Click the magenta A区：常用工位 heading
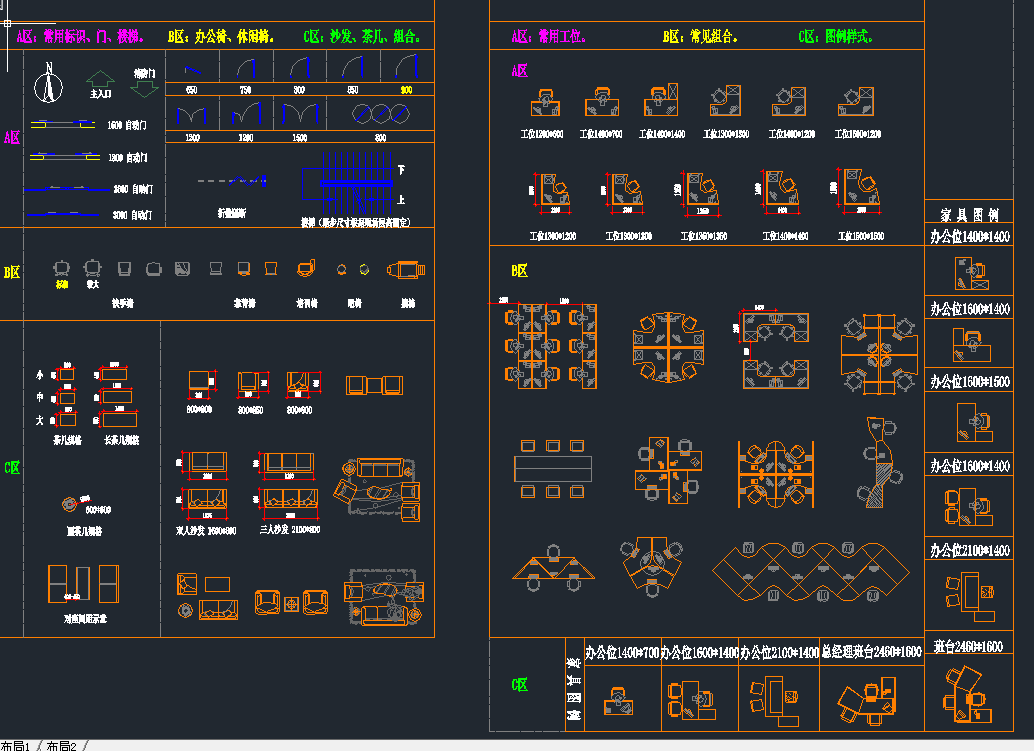The width and height of the screenshot is (1034, 751). click(x=549, y=36)
